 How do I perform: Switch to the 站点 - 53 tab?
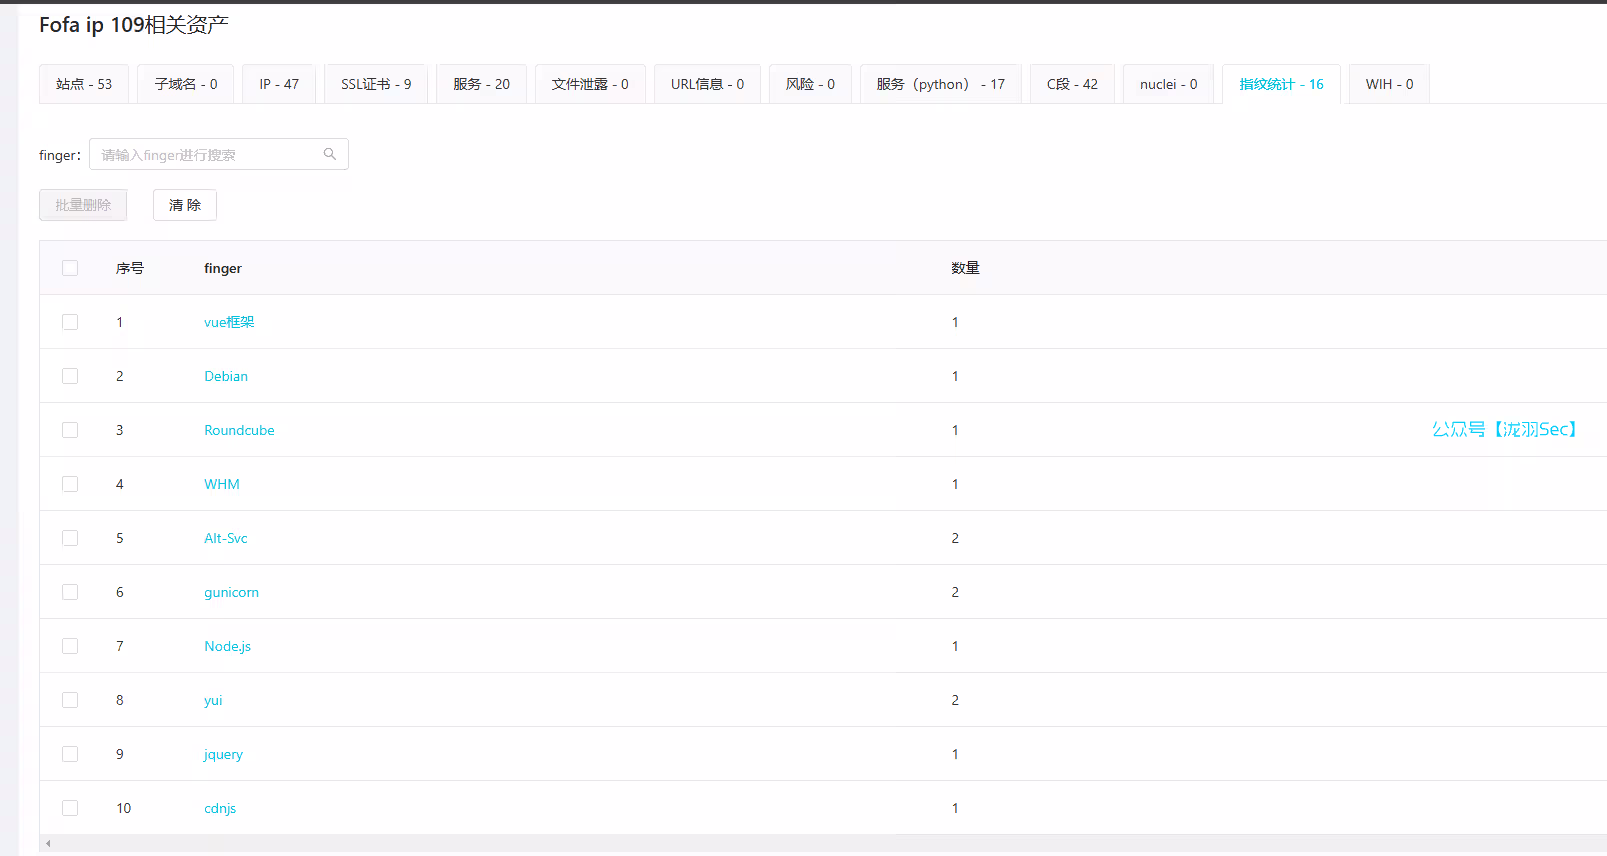click(84, 84)
